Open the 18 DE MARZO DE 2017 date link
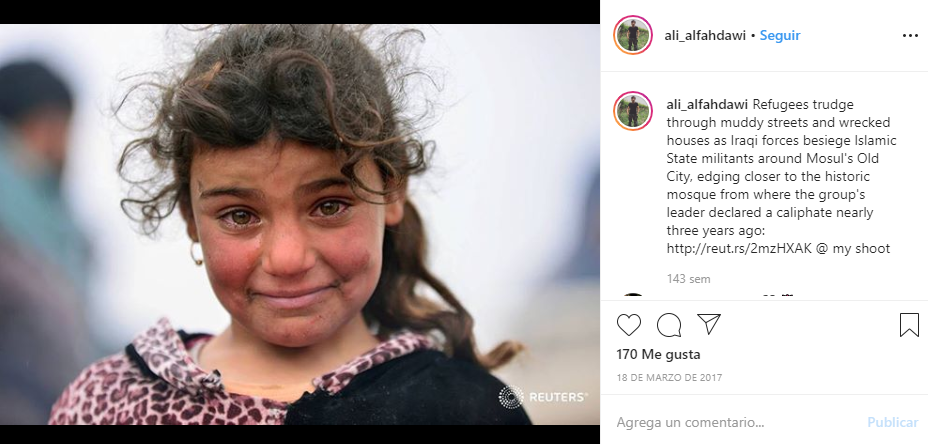This screenshot has width=928, height=444. click(x=669, y=378)
